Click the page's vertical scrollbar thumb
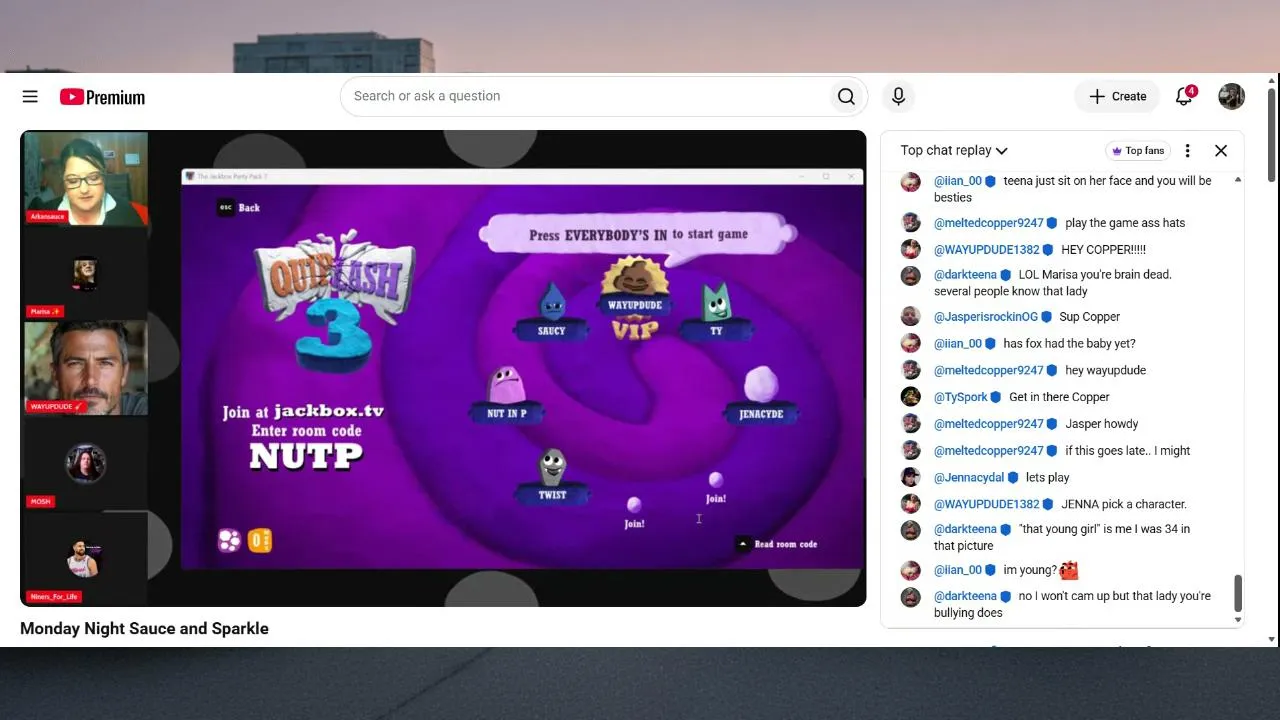Viewport: 1280px width, 720px height. tap(1272, 135)
